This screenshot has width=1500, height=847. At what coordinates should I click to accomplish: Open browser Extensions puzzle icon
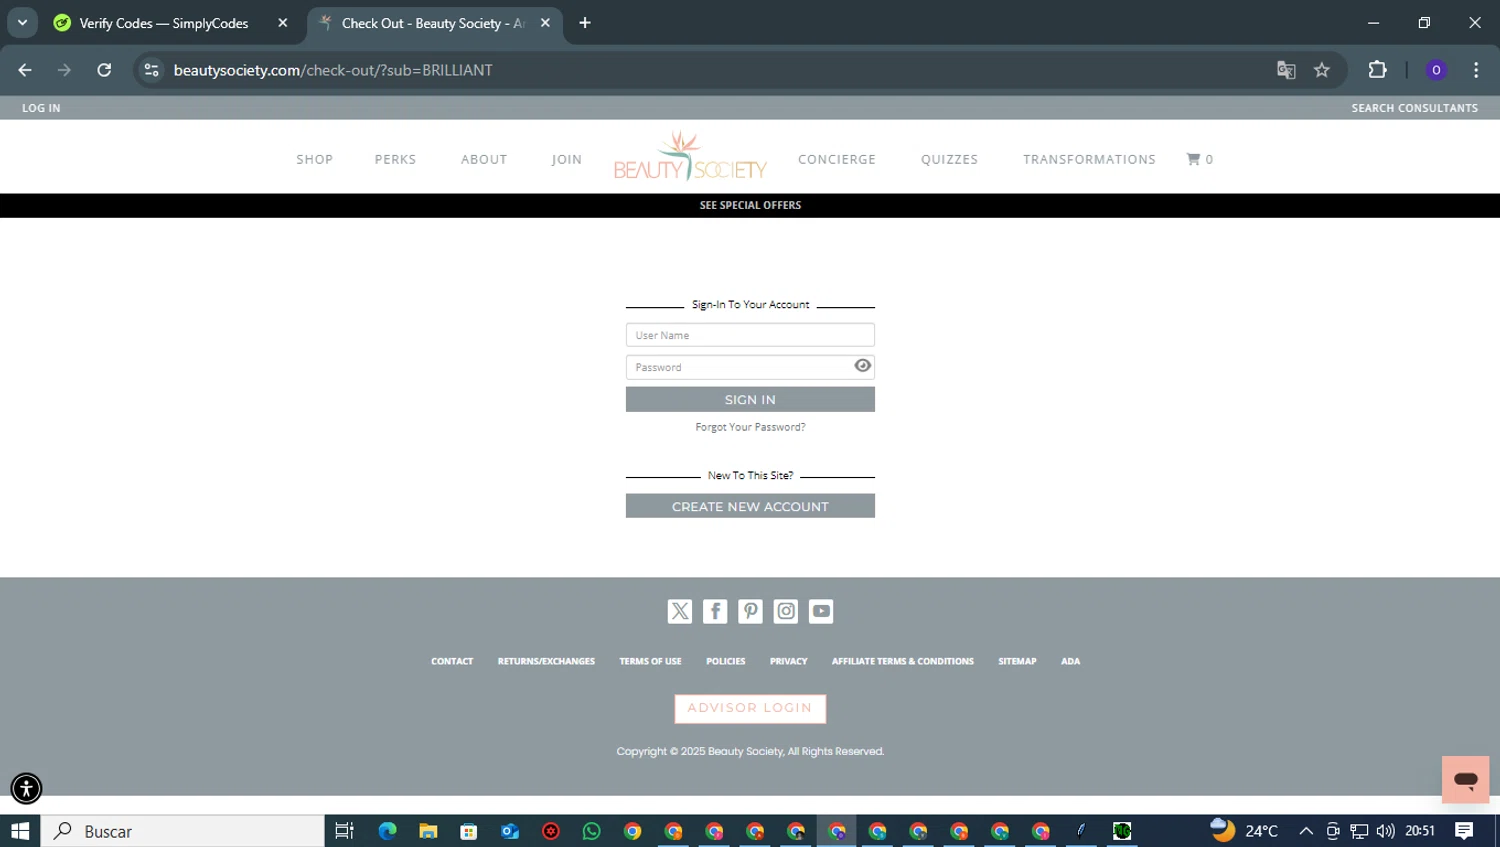(1377, 70)
